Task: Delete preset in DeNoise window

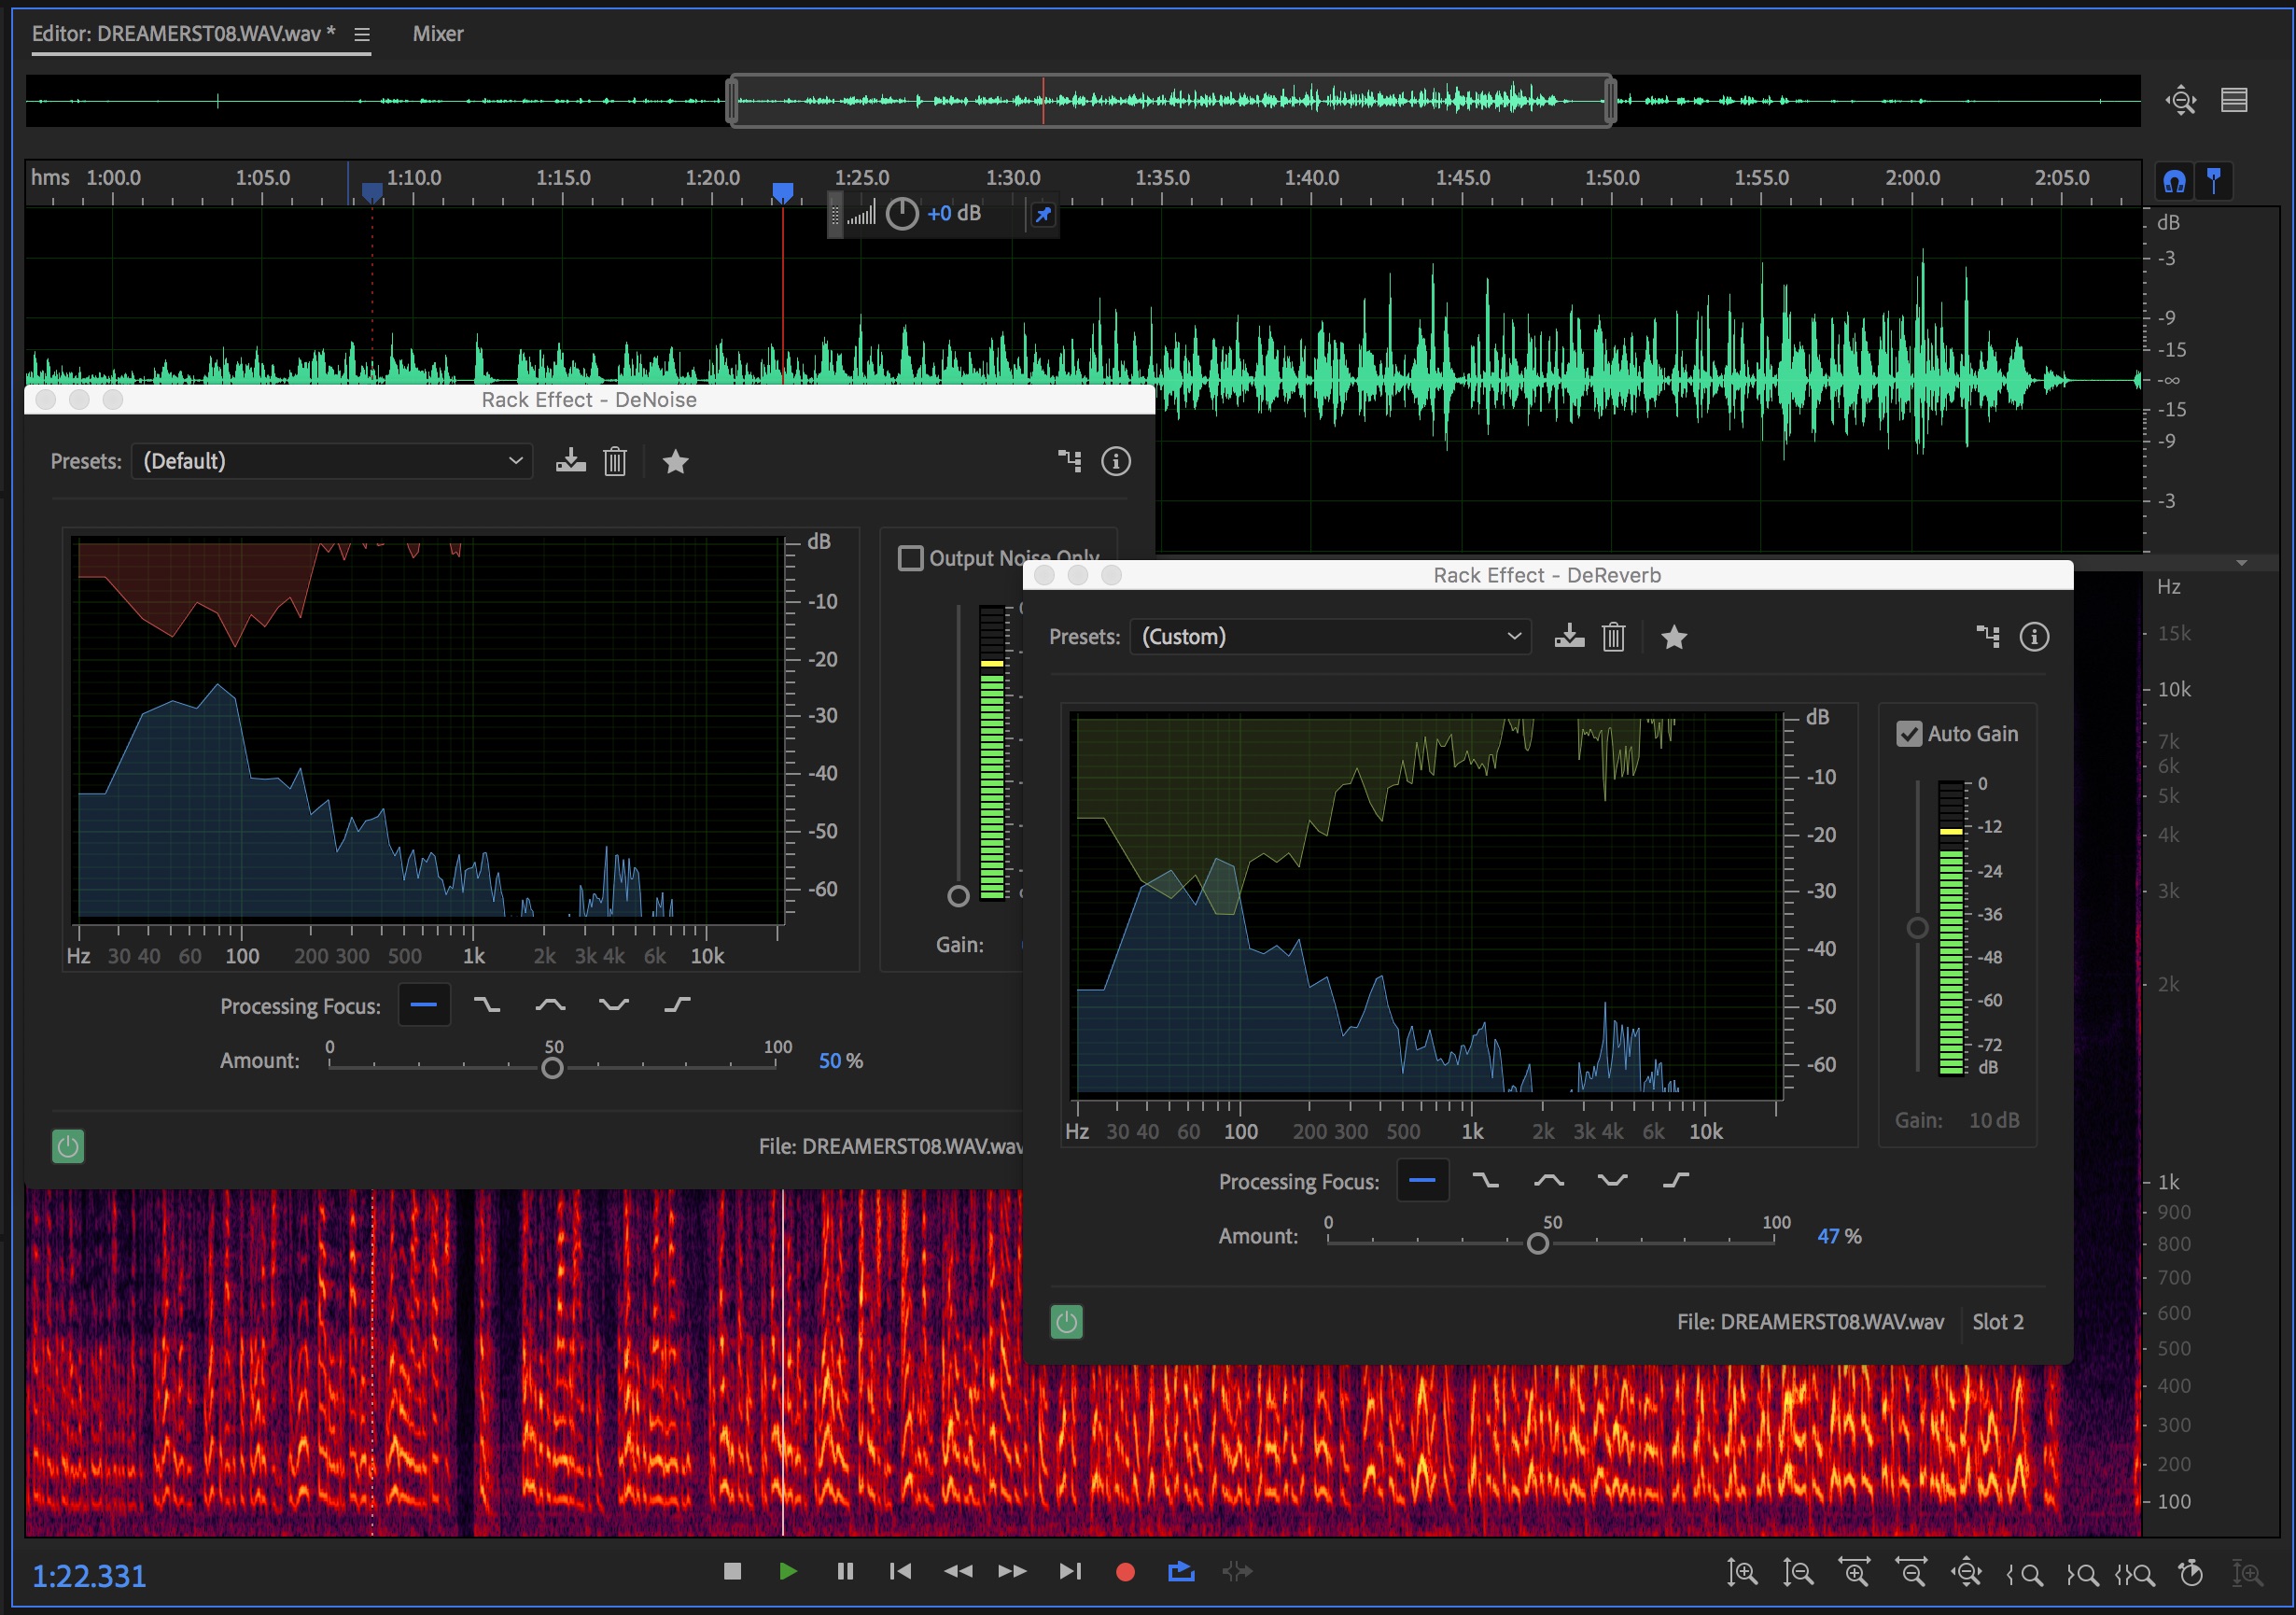Action: [x=615, y=461]
